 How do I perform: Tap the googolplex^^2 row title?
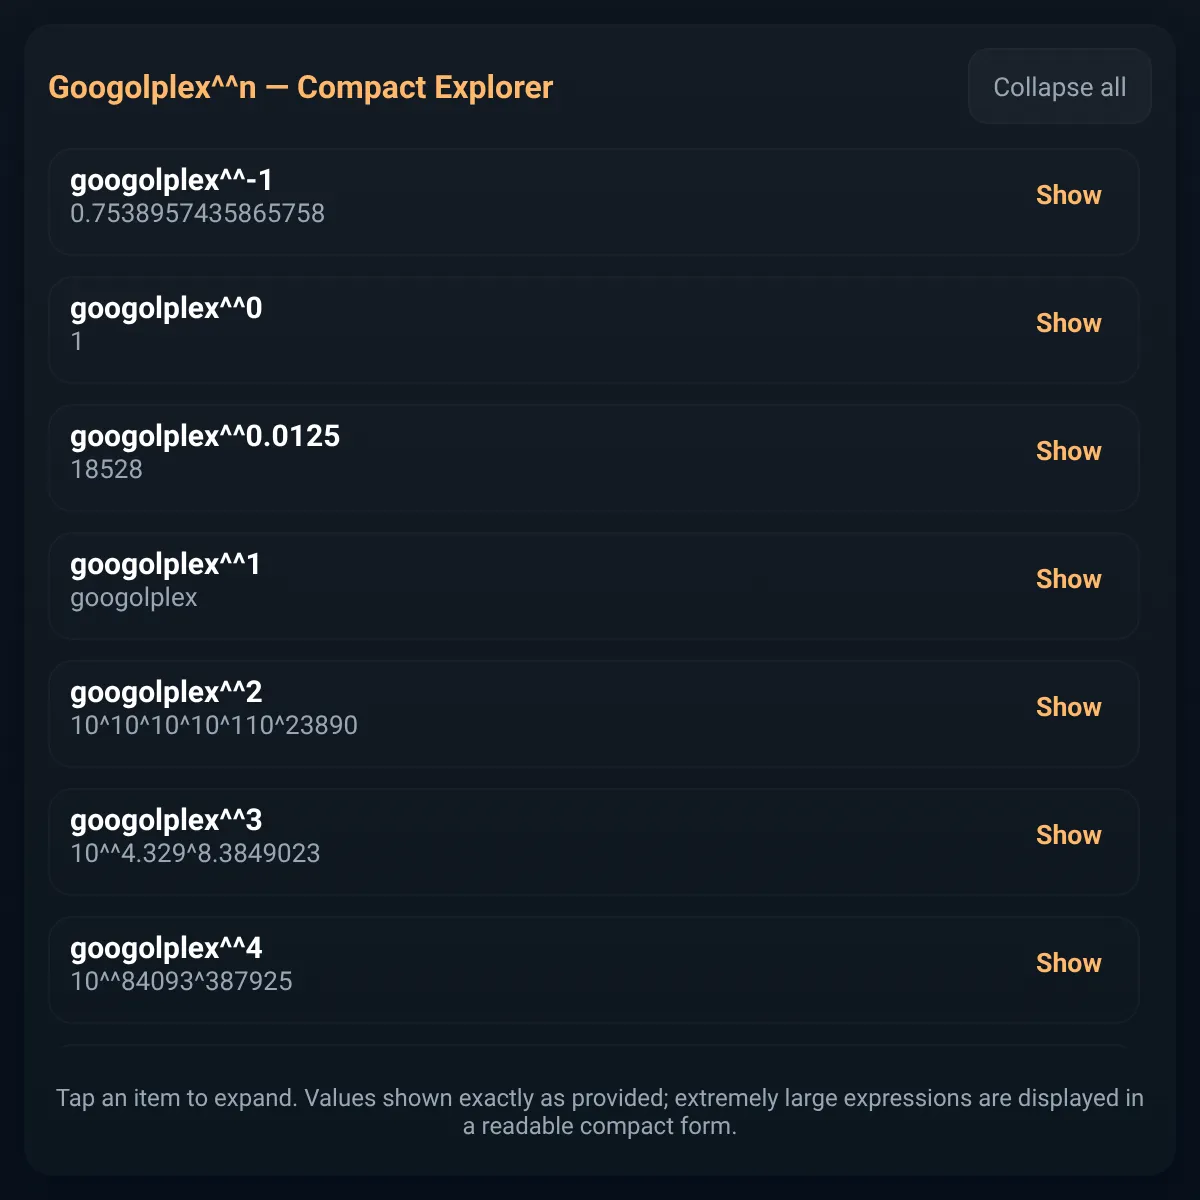click(x=166, y=693)
